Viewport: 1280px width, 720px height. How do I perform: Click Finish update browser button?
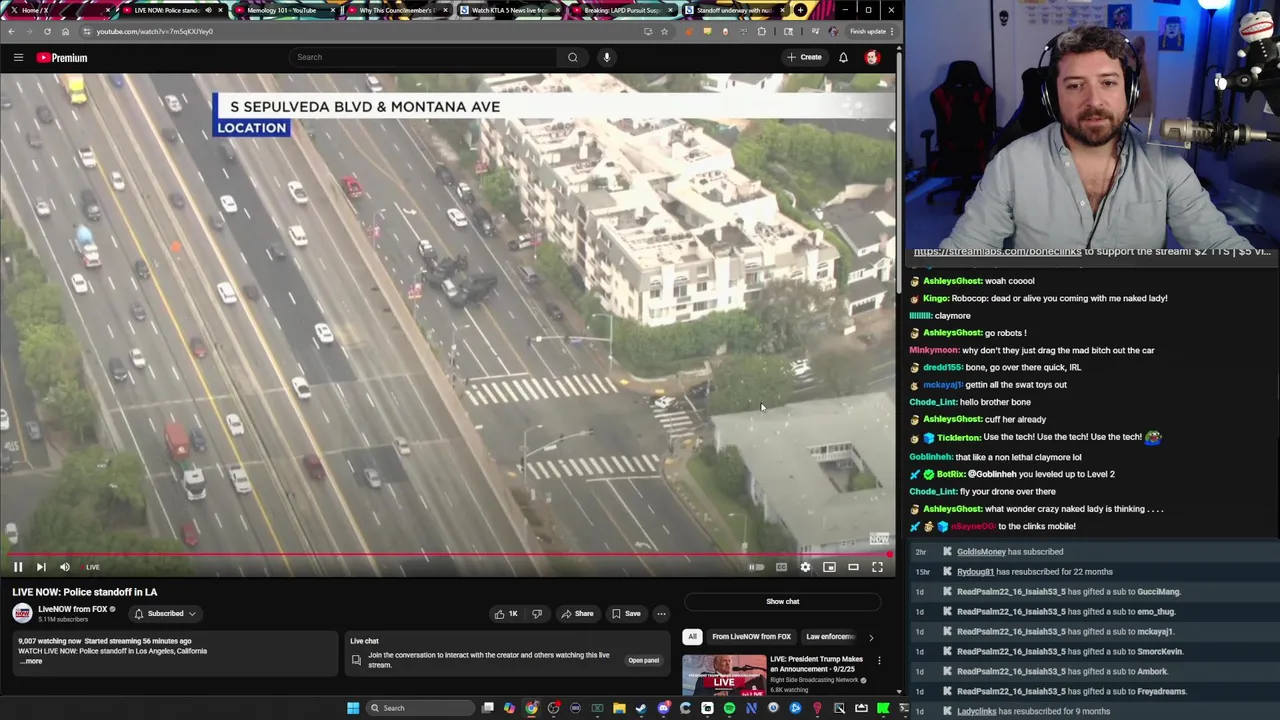click(868, 31)
